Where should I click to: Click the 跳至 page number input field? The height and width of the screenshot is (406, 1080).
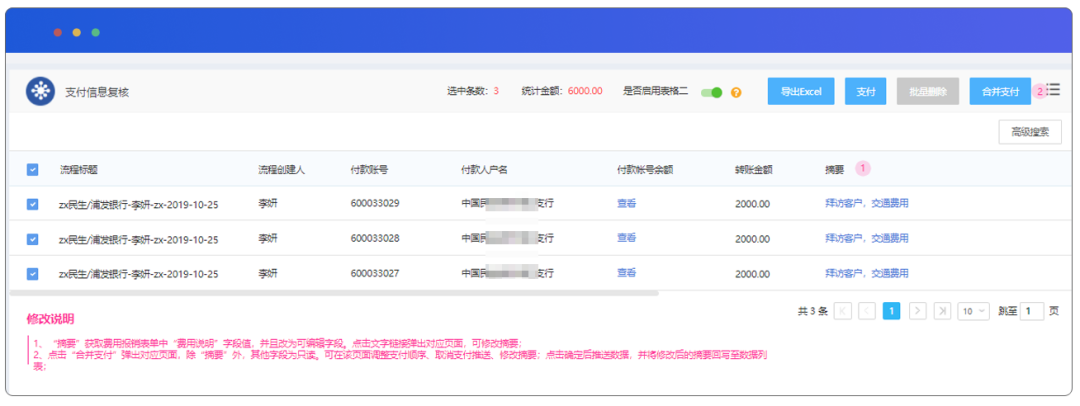[1032, 311]
